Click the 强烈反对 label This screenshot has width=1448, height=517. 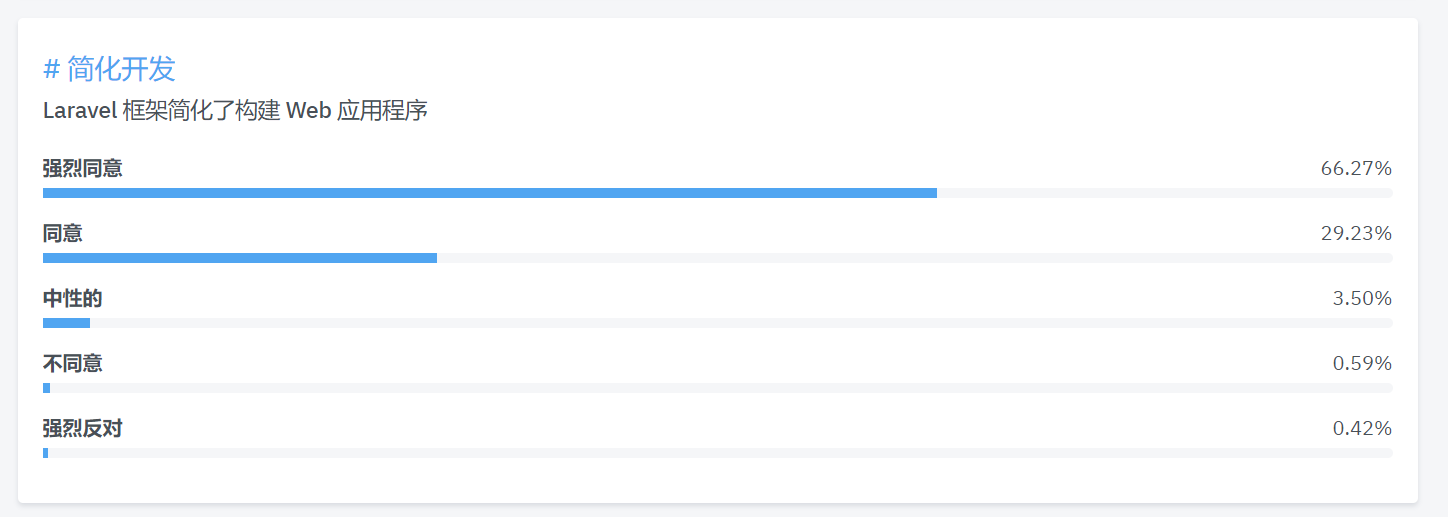pos(83,428)
